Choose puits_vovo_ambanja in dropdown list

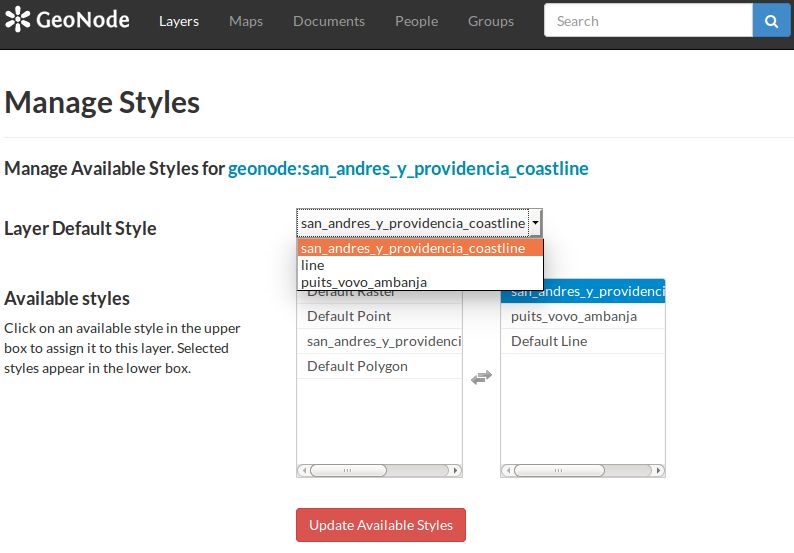tap(420, 282)
